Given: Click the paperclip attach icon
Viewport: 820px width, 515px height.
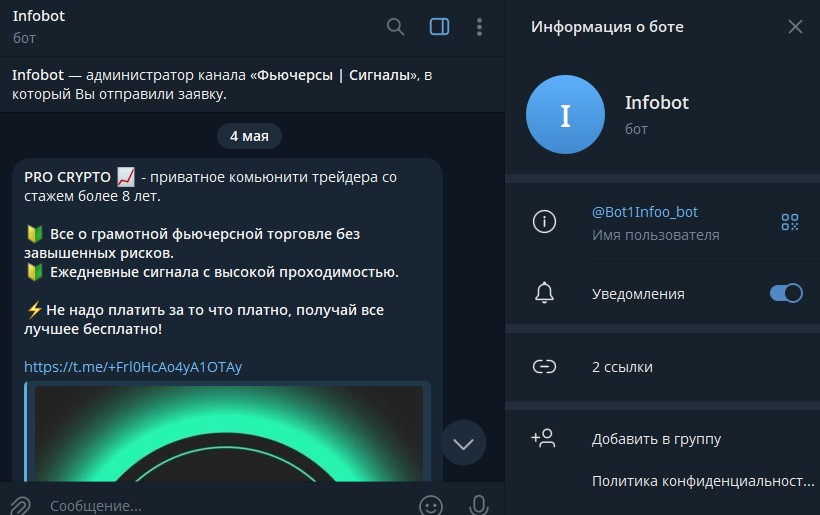Looking at the screenshot, I should pos(20,505).
